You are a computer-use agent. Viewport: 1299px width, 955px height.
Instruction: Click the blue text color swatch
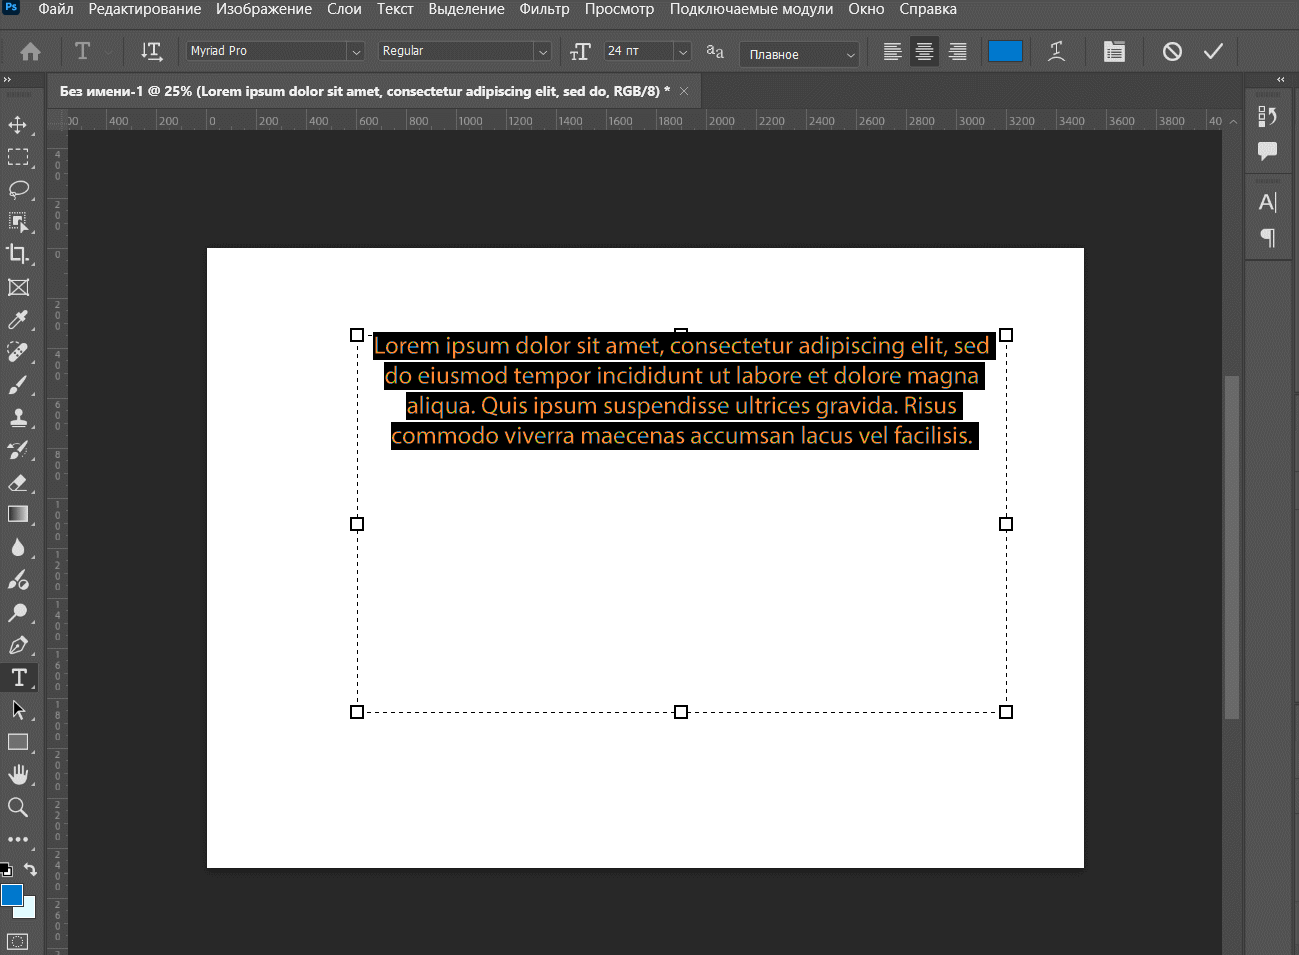click(x=1005, y=52)
